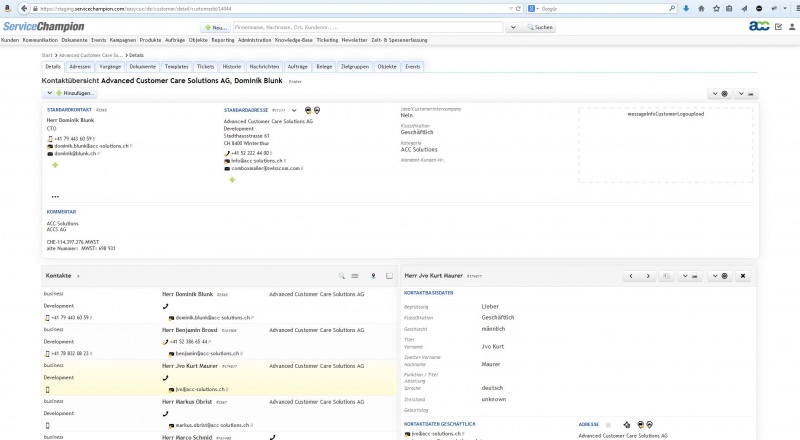The image size is (800, 440).
Task: Switch to Tickets tab
Action: (206, 66)
